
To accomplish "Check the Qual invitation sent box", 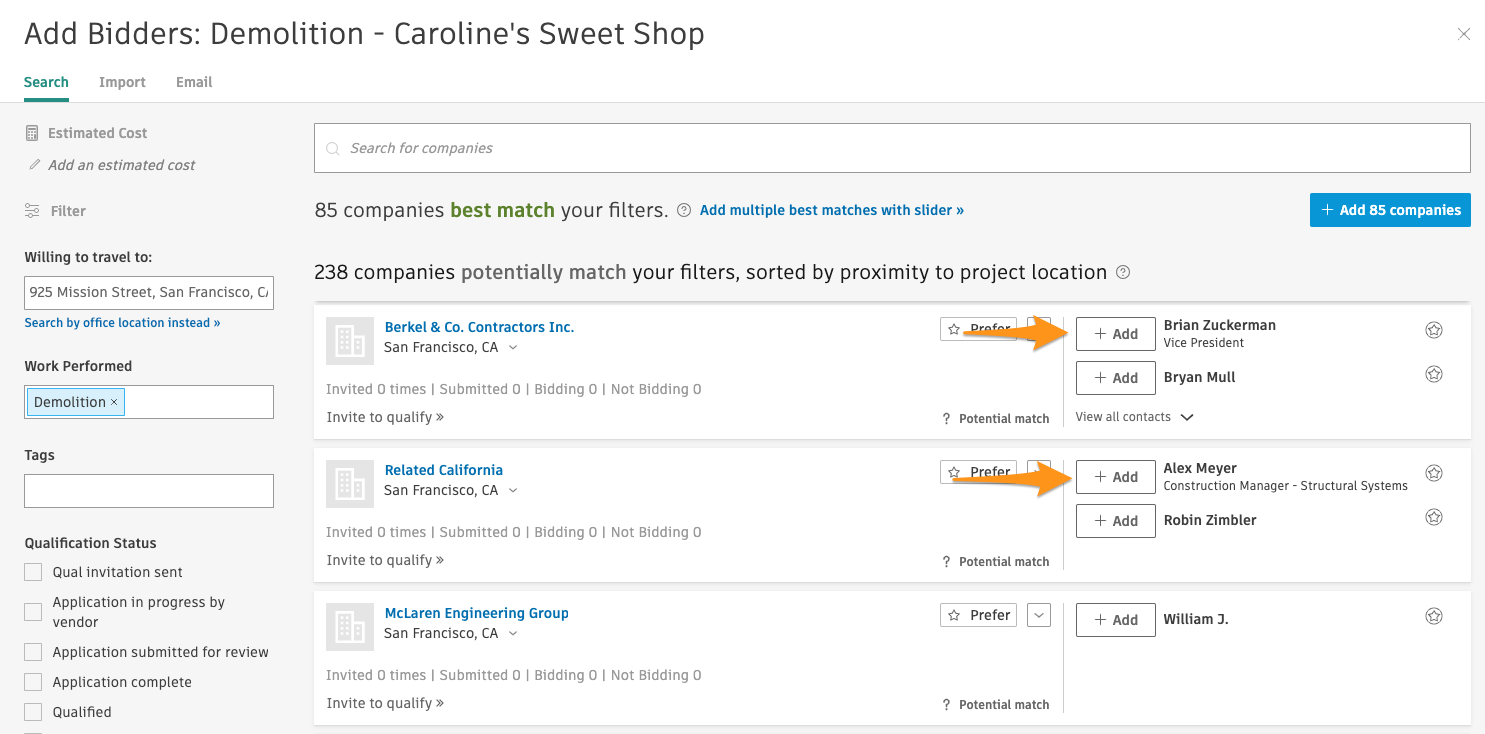I will point(33,572).
